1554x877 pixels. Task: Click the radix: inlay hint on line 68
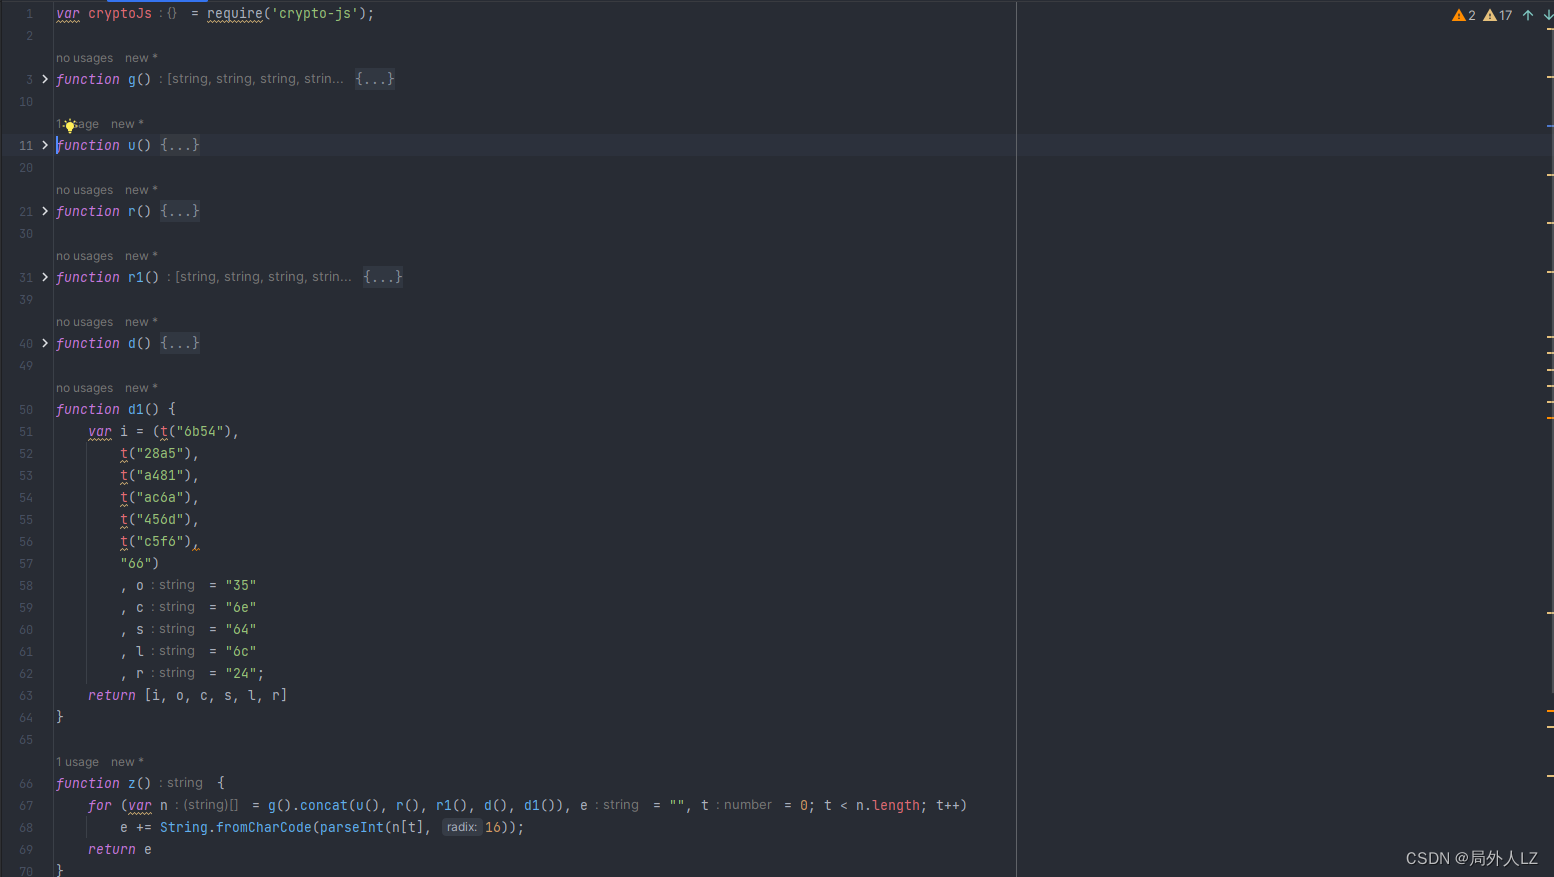click(x=461, y=827)
